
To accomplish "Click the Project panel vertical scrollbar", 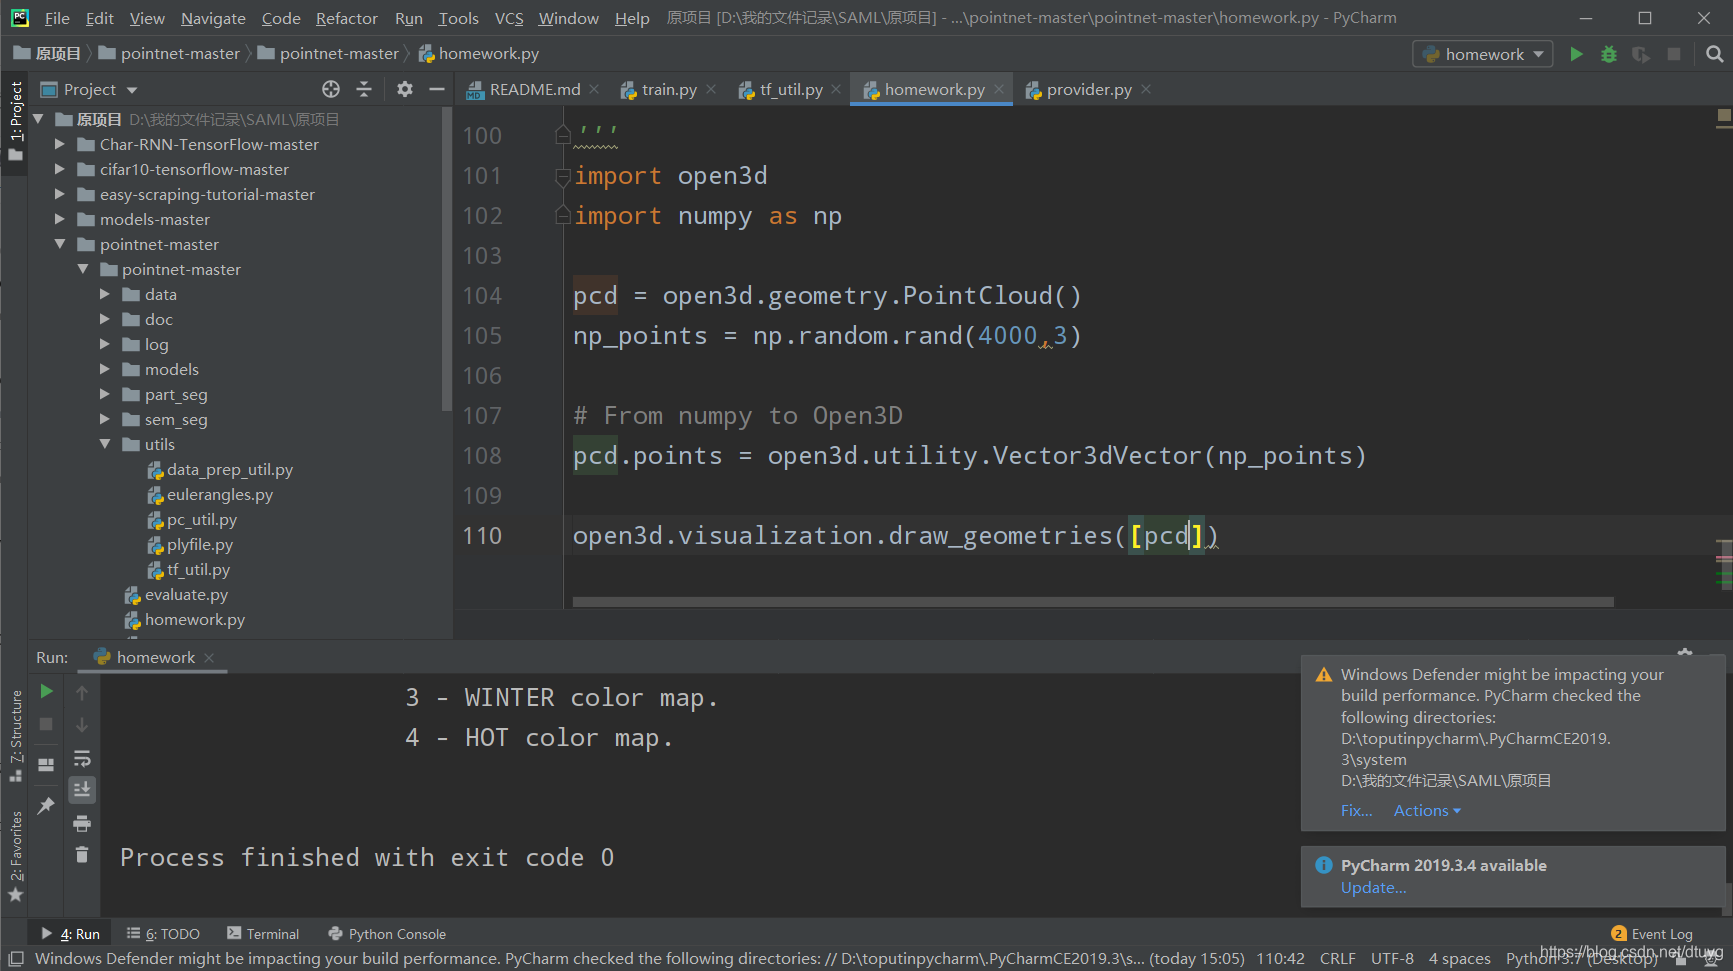I will (x=446, y=260).
